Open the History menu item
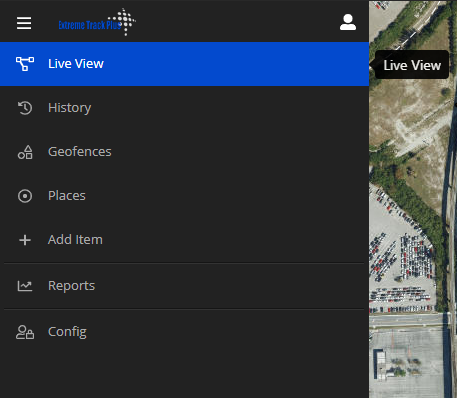Screen dimensions: 457x398 [x=184, y=108]
